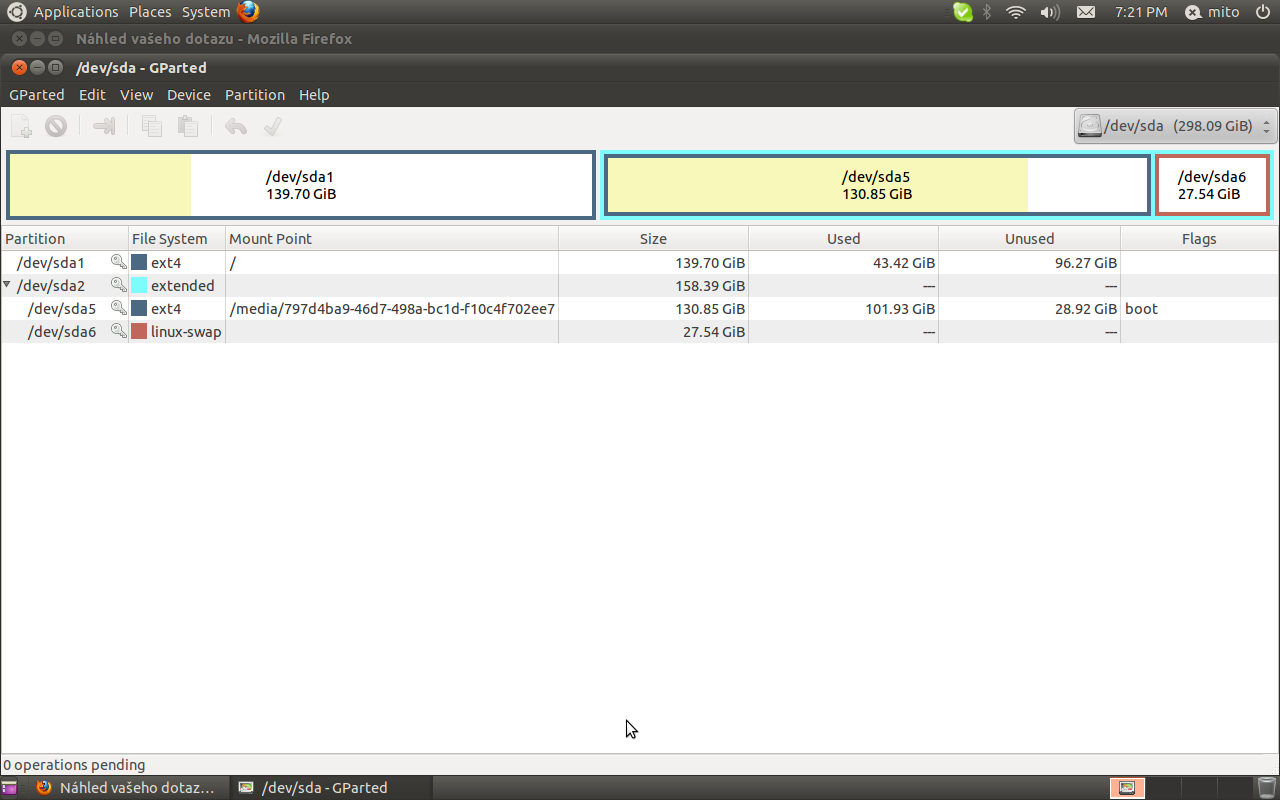This screenshot has width=1280, height=800.
Task: Open the Trash icon in bottom panel
Action: click(x=1266, y=788)
